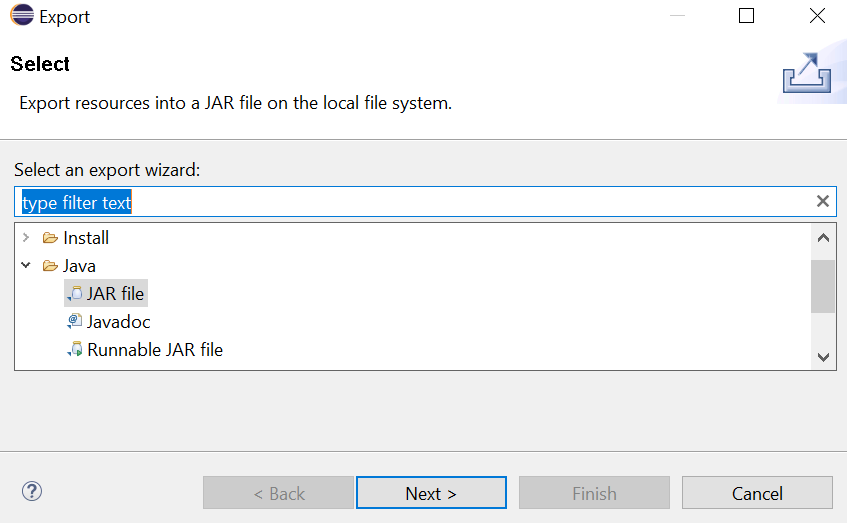Select the Javadoc export wizard

(118, 322)
